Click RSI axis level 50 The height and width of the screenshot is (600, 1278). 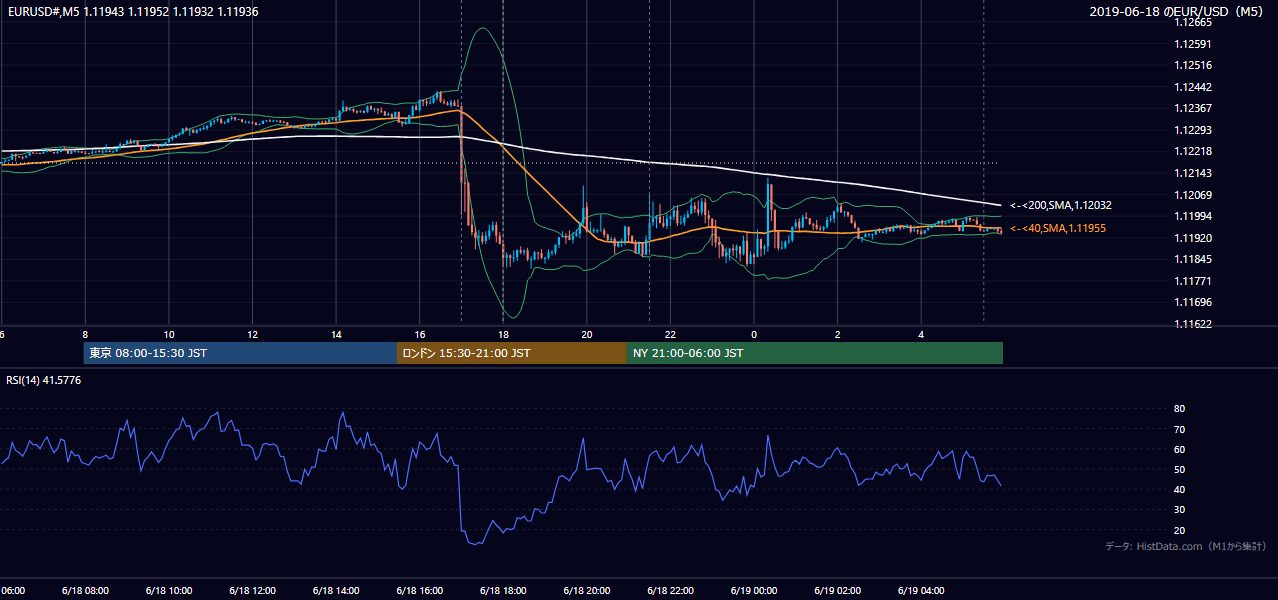(x=1180, y=469)
